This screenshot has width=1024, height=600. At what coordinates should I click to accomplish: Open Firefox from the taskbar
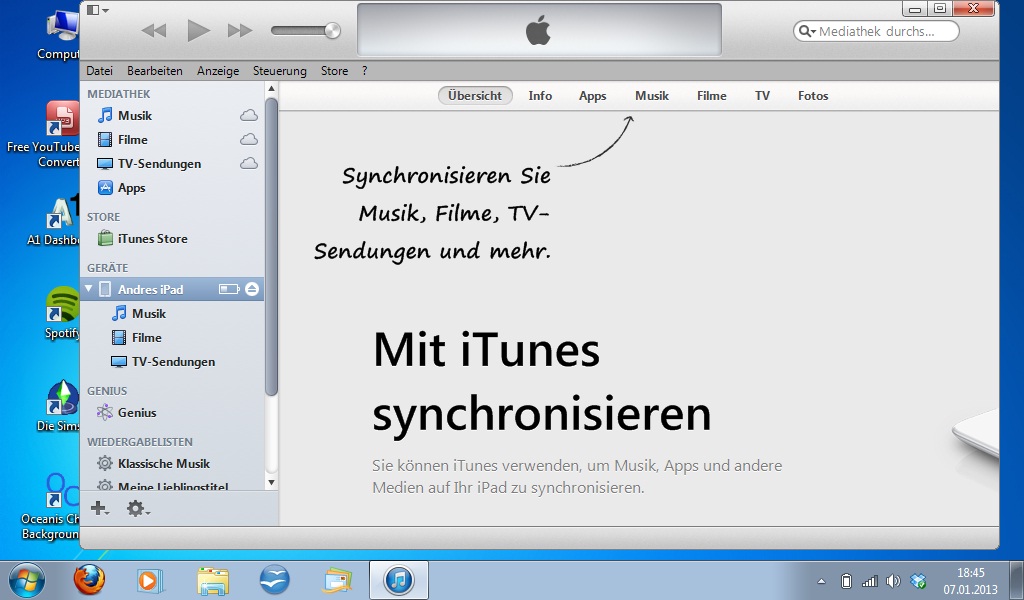pyautogui.click(x=89, y=579)
